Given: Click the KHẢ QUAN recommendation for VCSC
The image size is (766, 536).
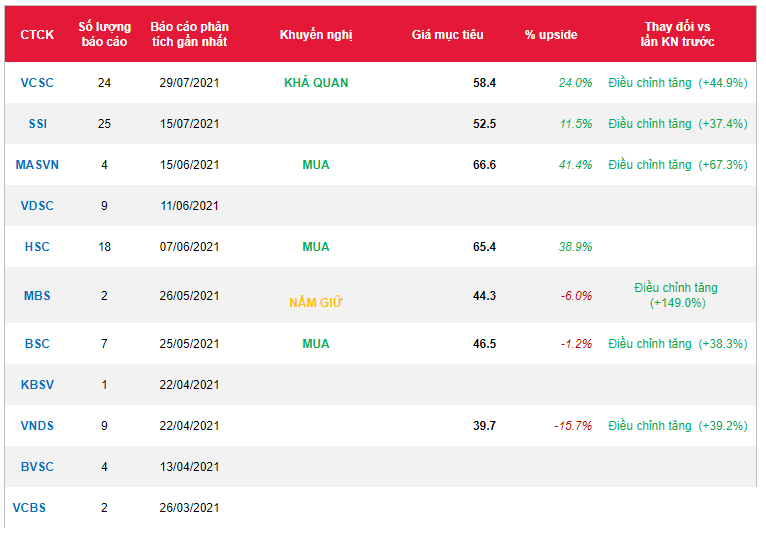Looking at the screenshot, I should [316, 83].
